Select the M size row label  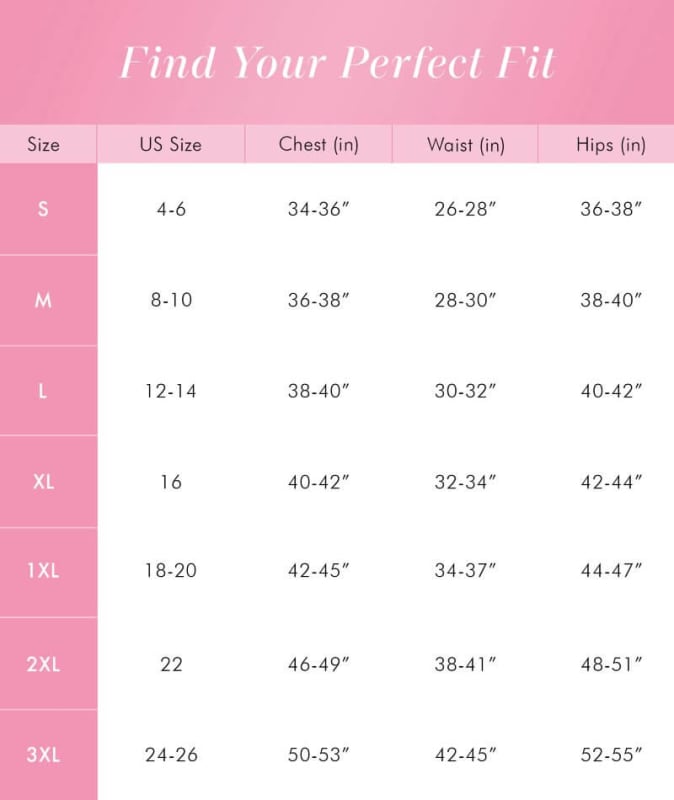click(x=43, y=300)
